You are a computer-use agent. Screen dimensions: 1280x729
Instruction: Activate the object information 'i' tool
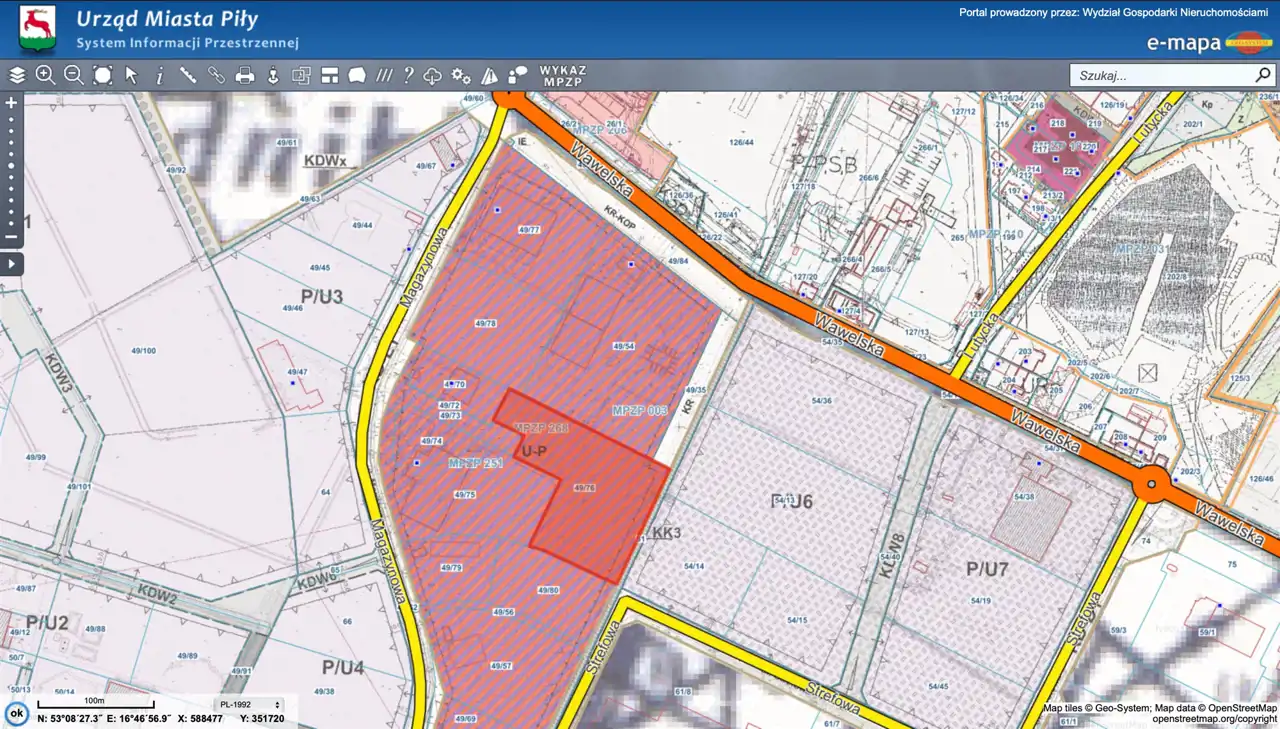(159, 75)
